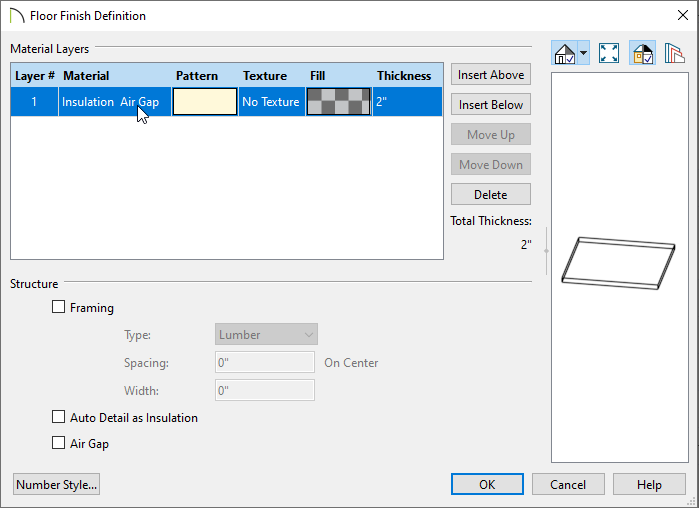Open the Lumber type dropdown

[266, 334]
